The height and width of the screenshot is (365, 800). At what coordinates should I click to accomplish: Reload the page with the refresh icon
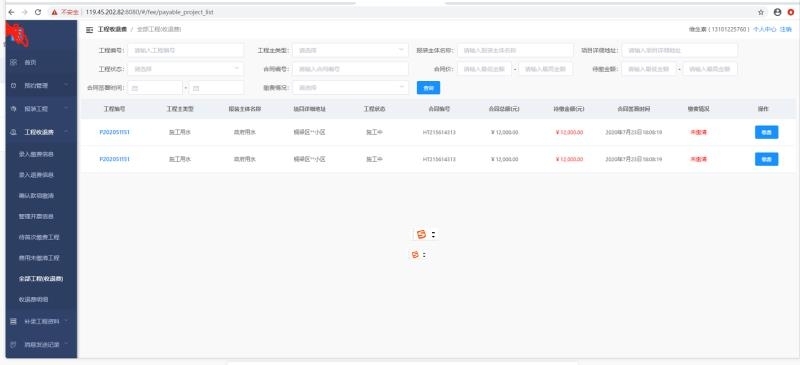pos(38,12)
